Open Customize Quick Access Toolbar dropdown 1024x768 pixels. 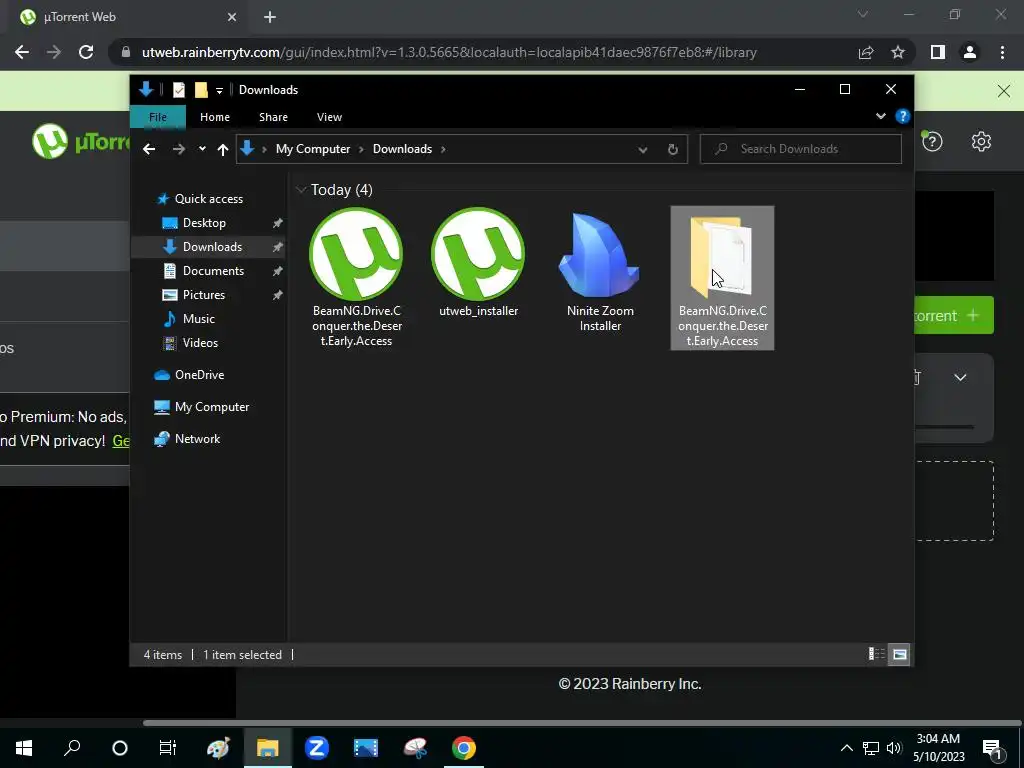pos(219,91)
